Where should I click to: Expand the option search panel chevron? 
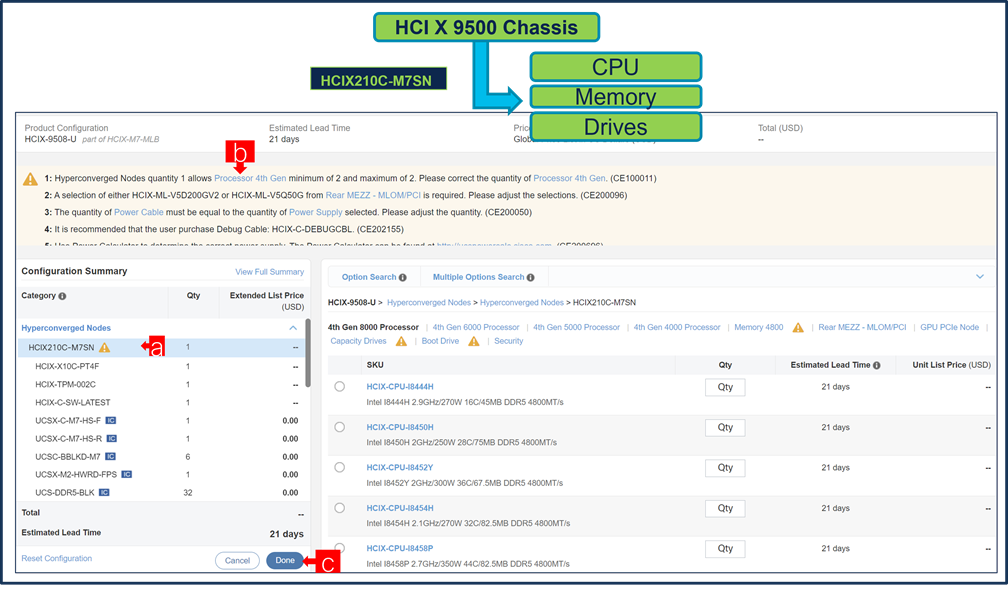tap(980, 277)
